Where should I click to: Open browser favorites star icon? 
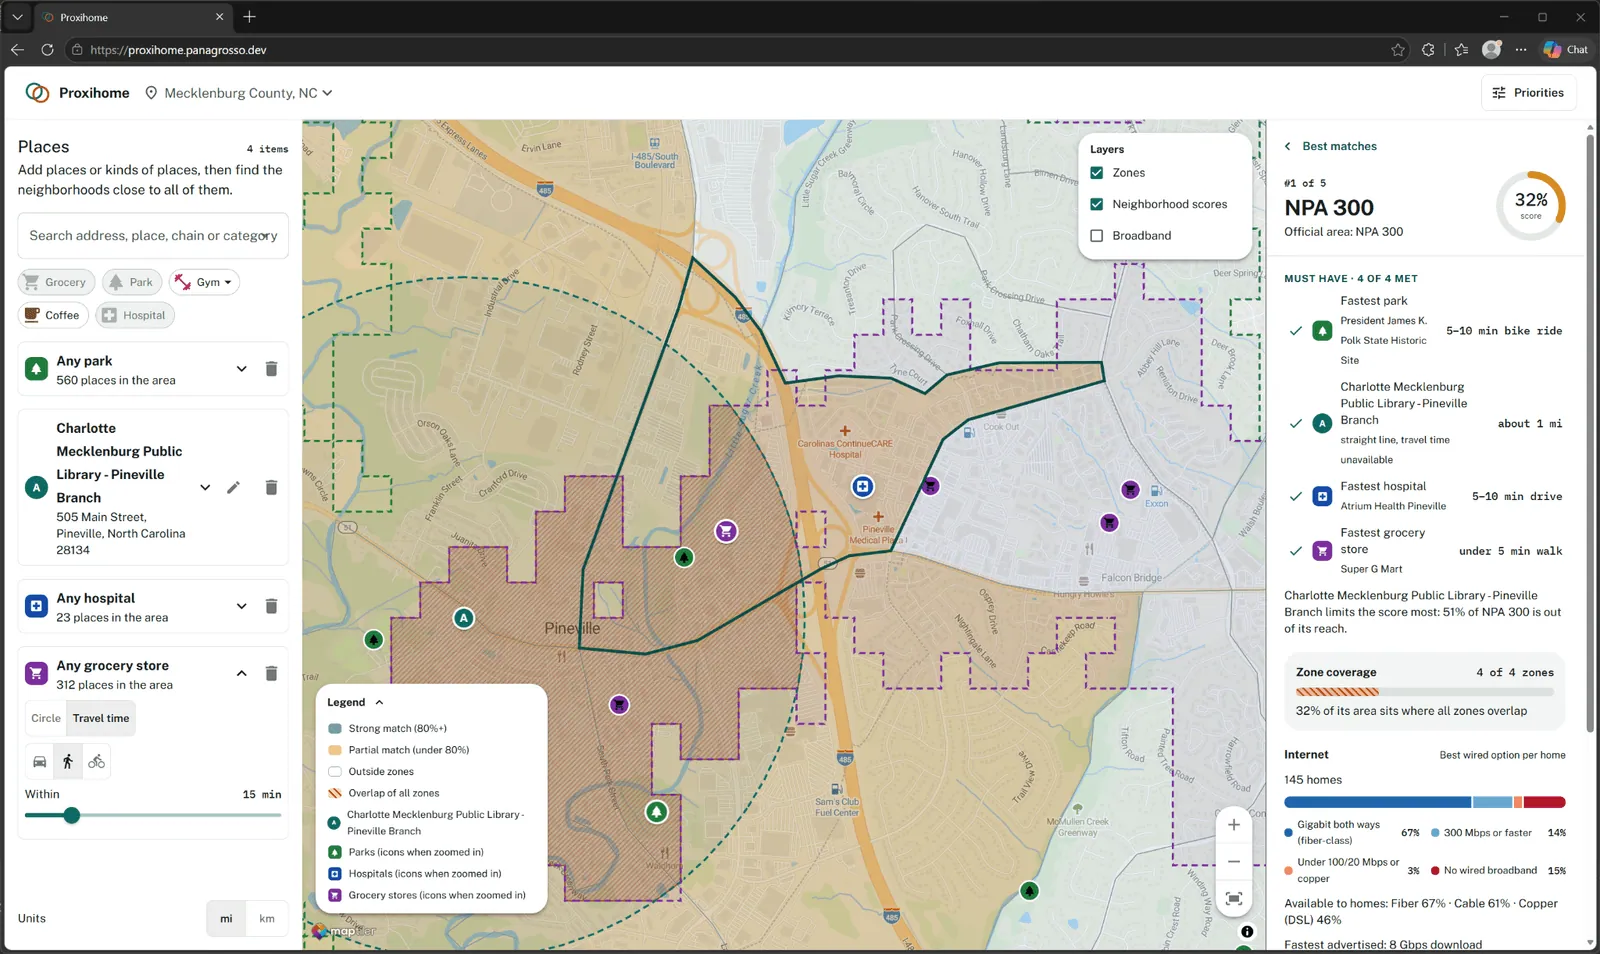[x=1398, y=50]
